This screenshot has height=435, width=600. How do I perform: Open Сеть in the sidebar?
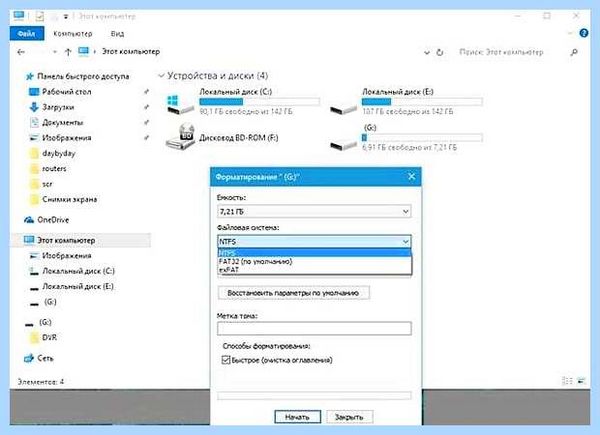(x=45, y=358)
